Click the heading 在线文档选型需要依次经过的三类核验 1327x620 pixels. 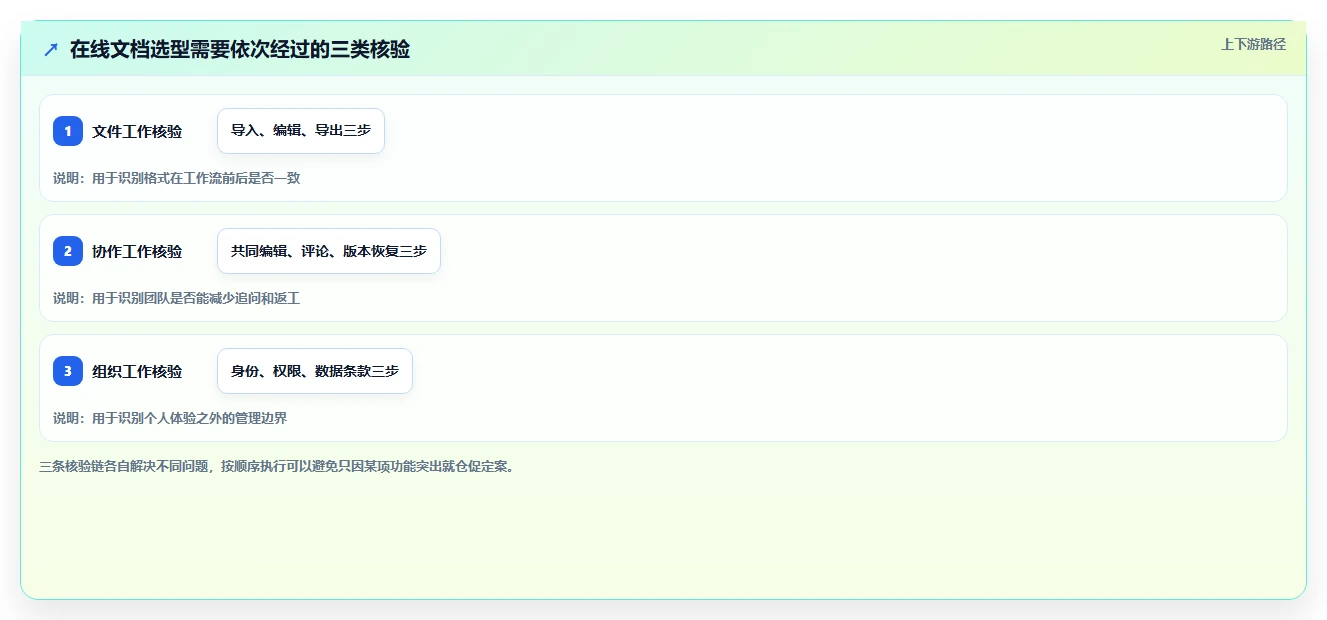[240, 49]
